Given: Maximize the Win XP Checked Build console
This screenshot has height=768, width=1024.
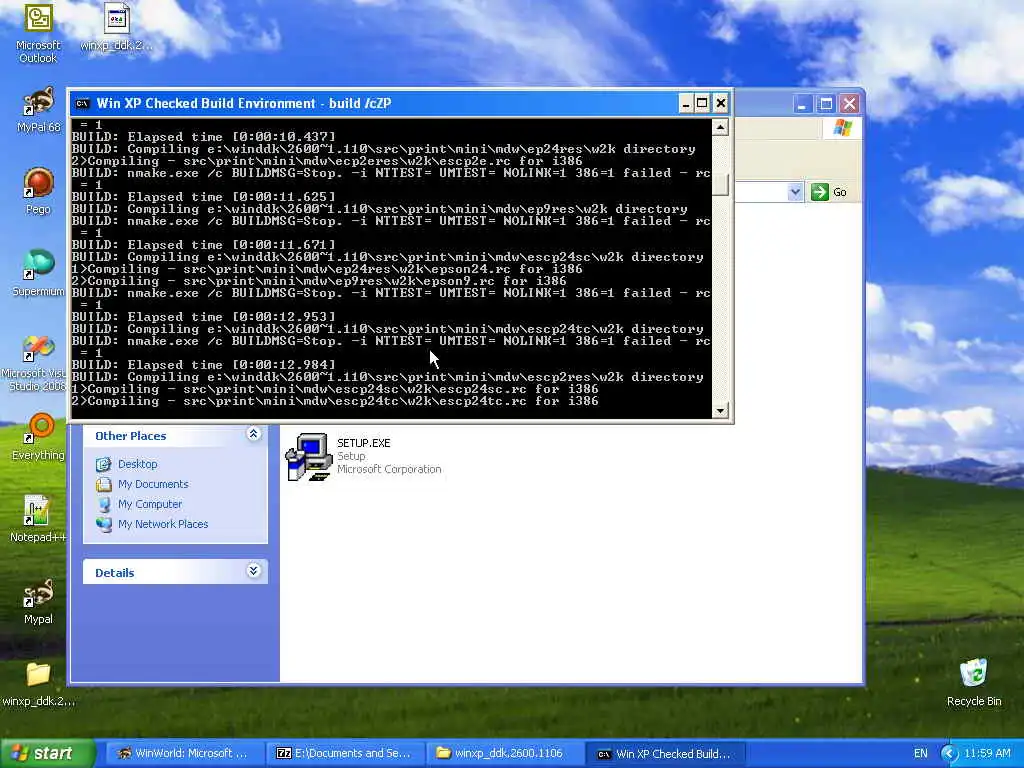Looking at the screenshot, I should coord(702,103).
